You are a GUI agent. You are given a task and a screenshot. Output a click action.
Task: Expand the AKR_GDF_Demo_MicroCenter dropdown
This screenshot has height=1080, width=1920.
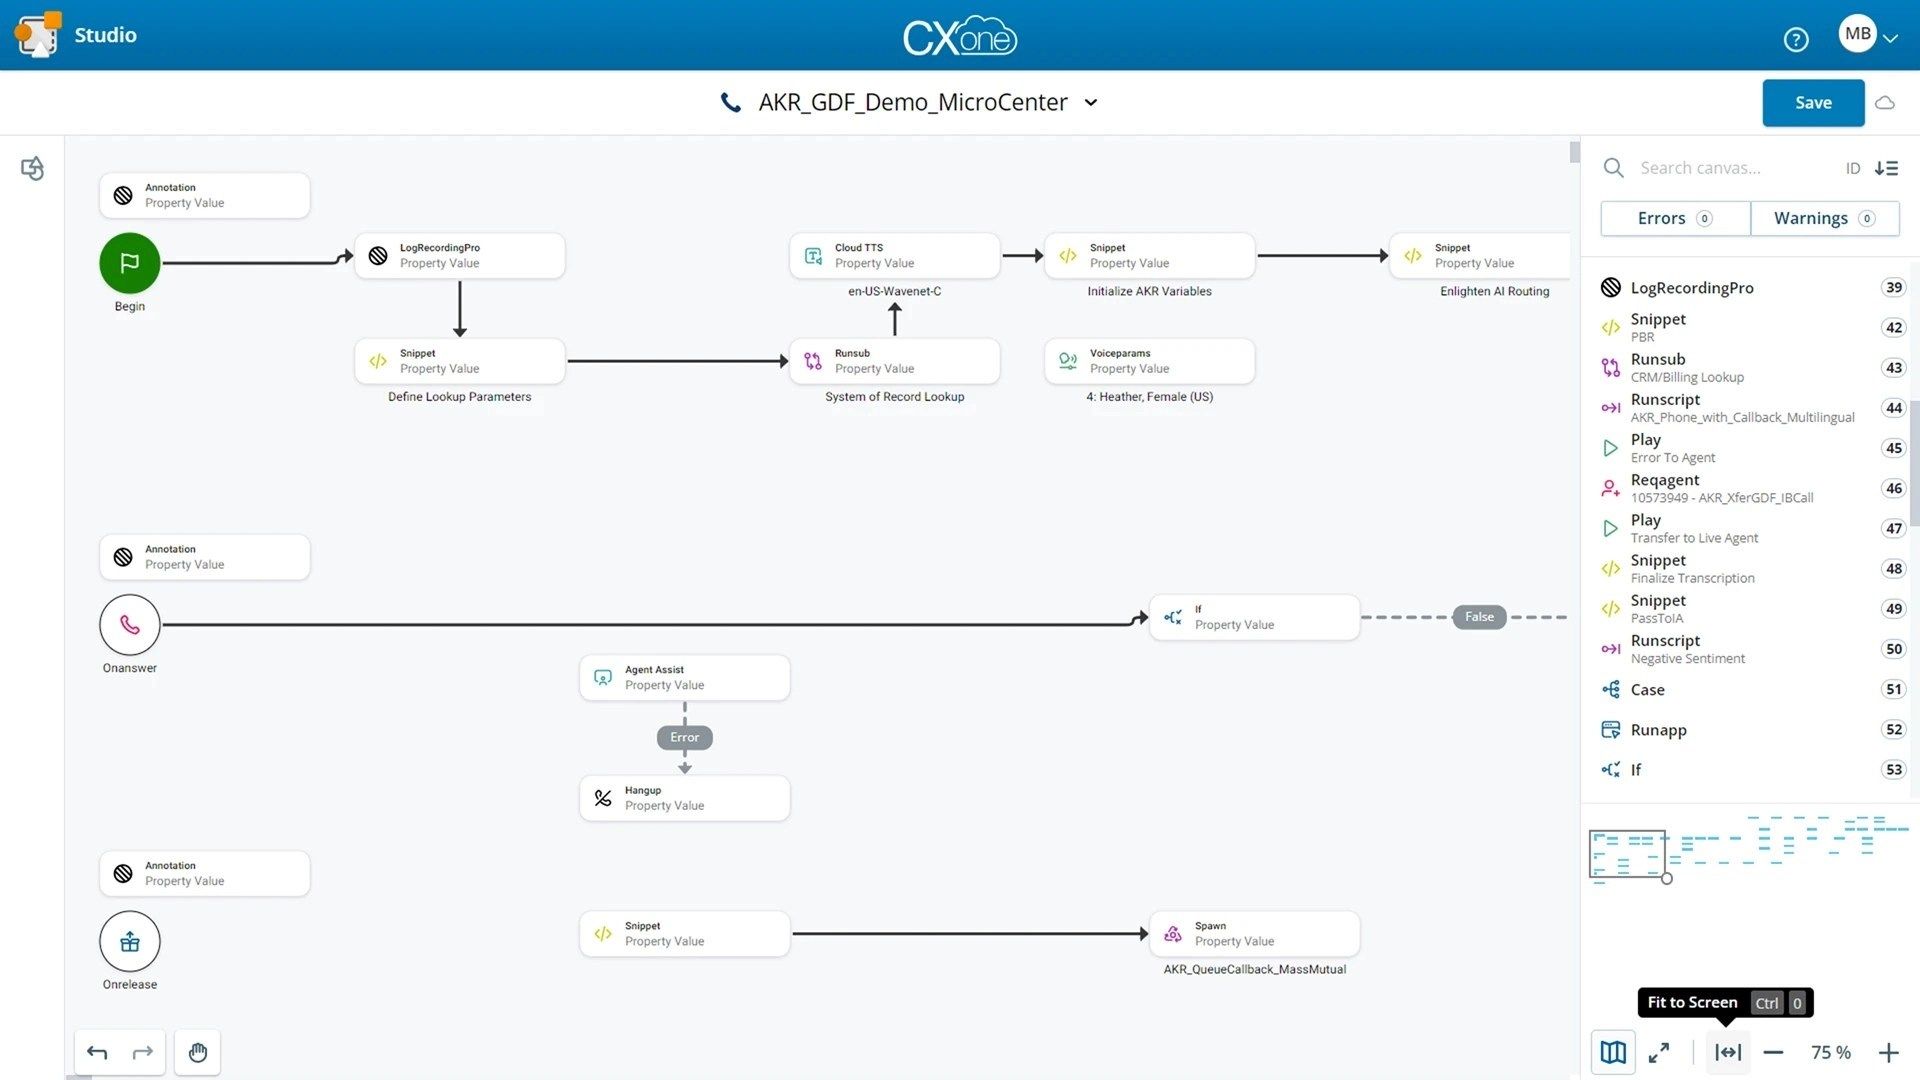point(1091,103)
